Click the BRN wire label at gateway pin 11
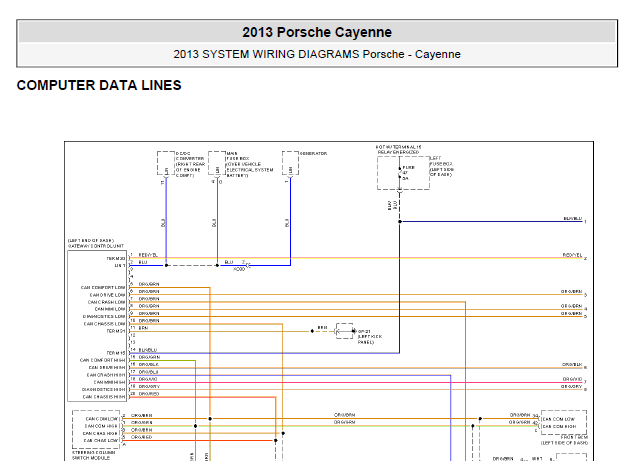 click(x=143, y=328)
